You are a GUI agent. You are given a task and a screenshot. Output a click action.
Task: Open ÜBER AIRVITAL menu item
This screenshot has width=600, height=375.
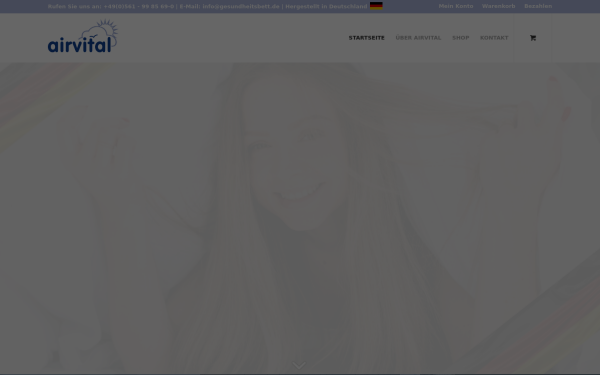tap(418, 38)
